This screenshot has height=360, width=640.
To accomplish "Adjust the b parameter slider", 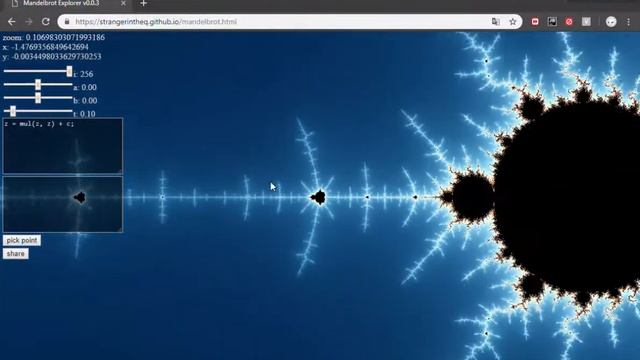I will tap(38, 98).
